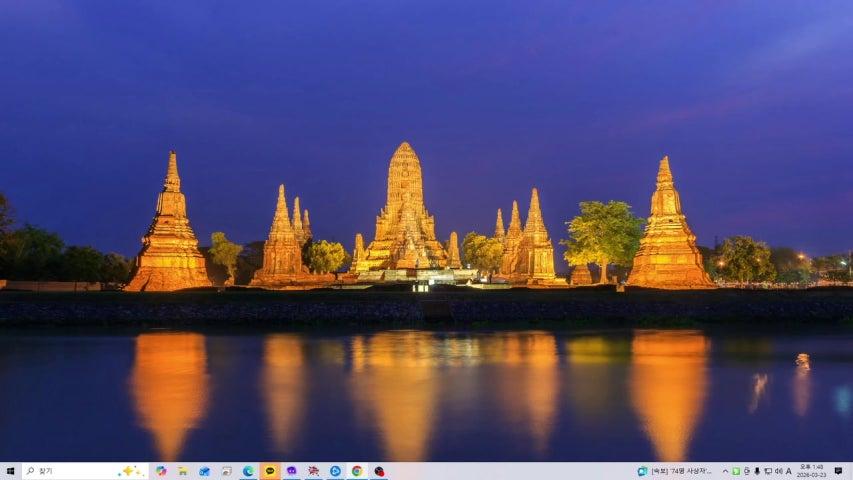This screenshot has height=480, width=853.
Task: Expand the hidden system tray icons
Action: (725, 471)
